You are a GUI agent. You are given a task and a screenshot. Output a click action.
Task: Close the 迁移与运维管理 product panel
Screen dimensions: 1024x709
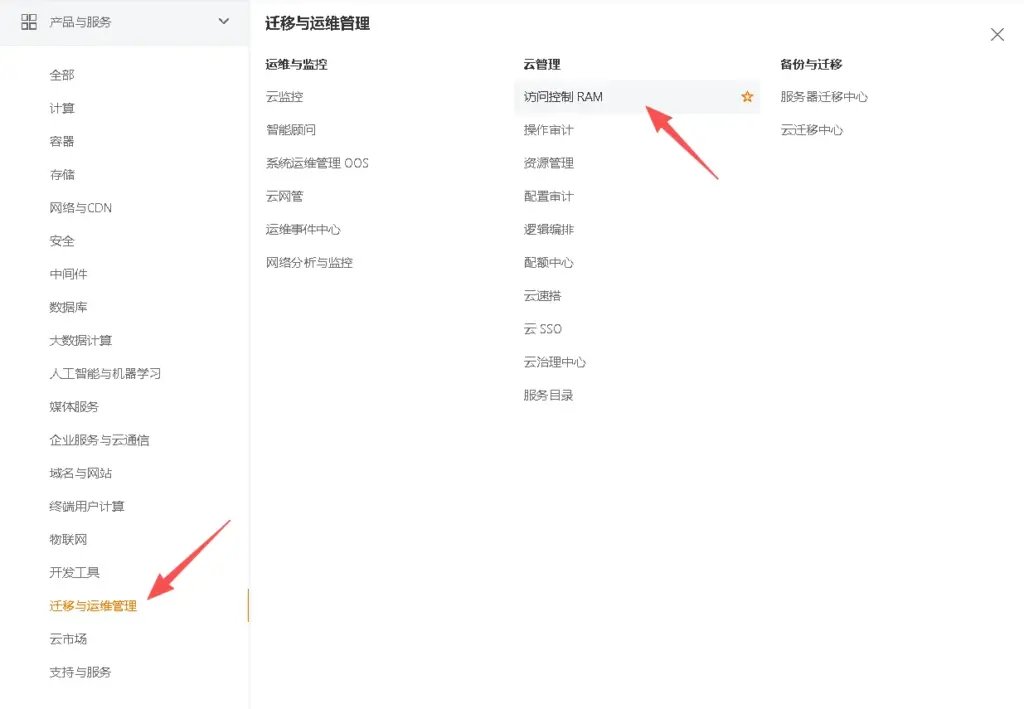996,33
